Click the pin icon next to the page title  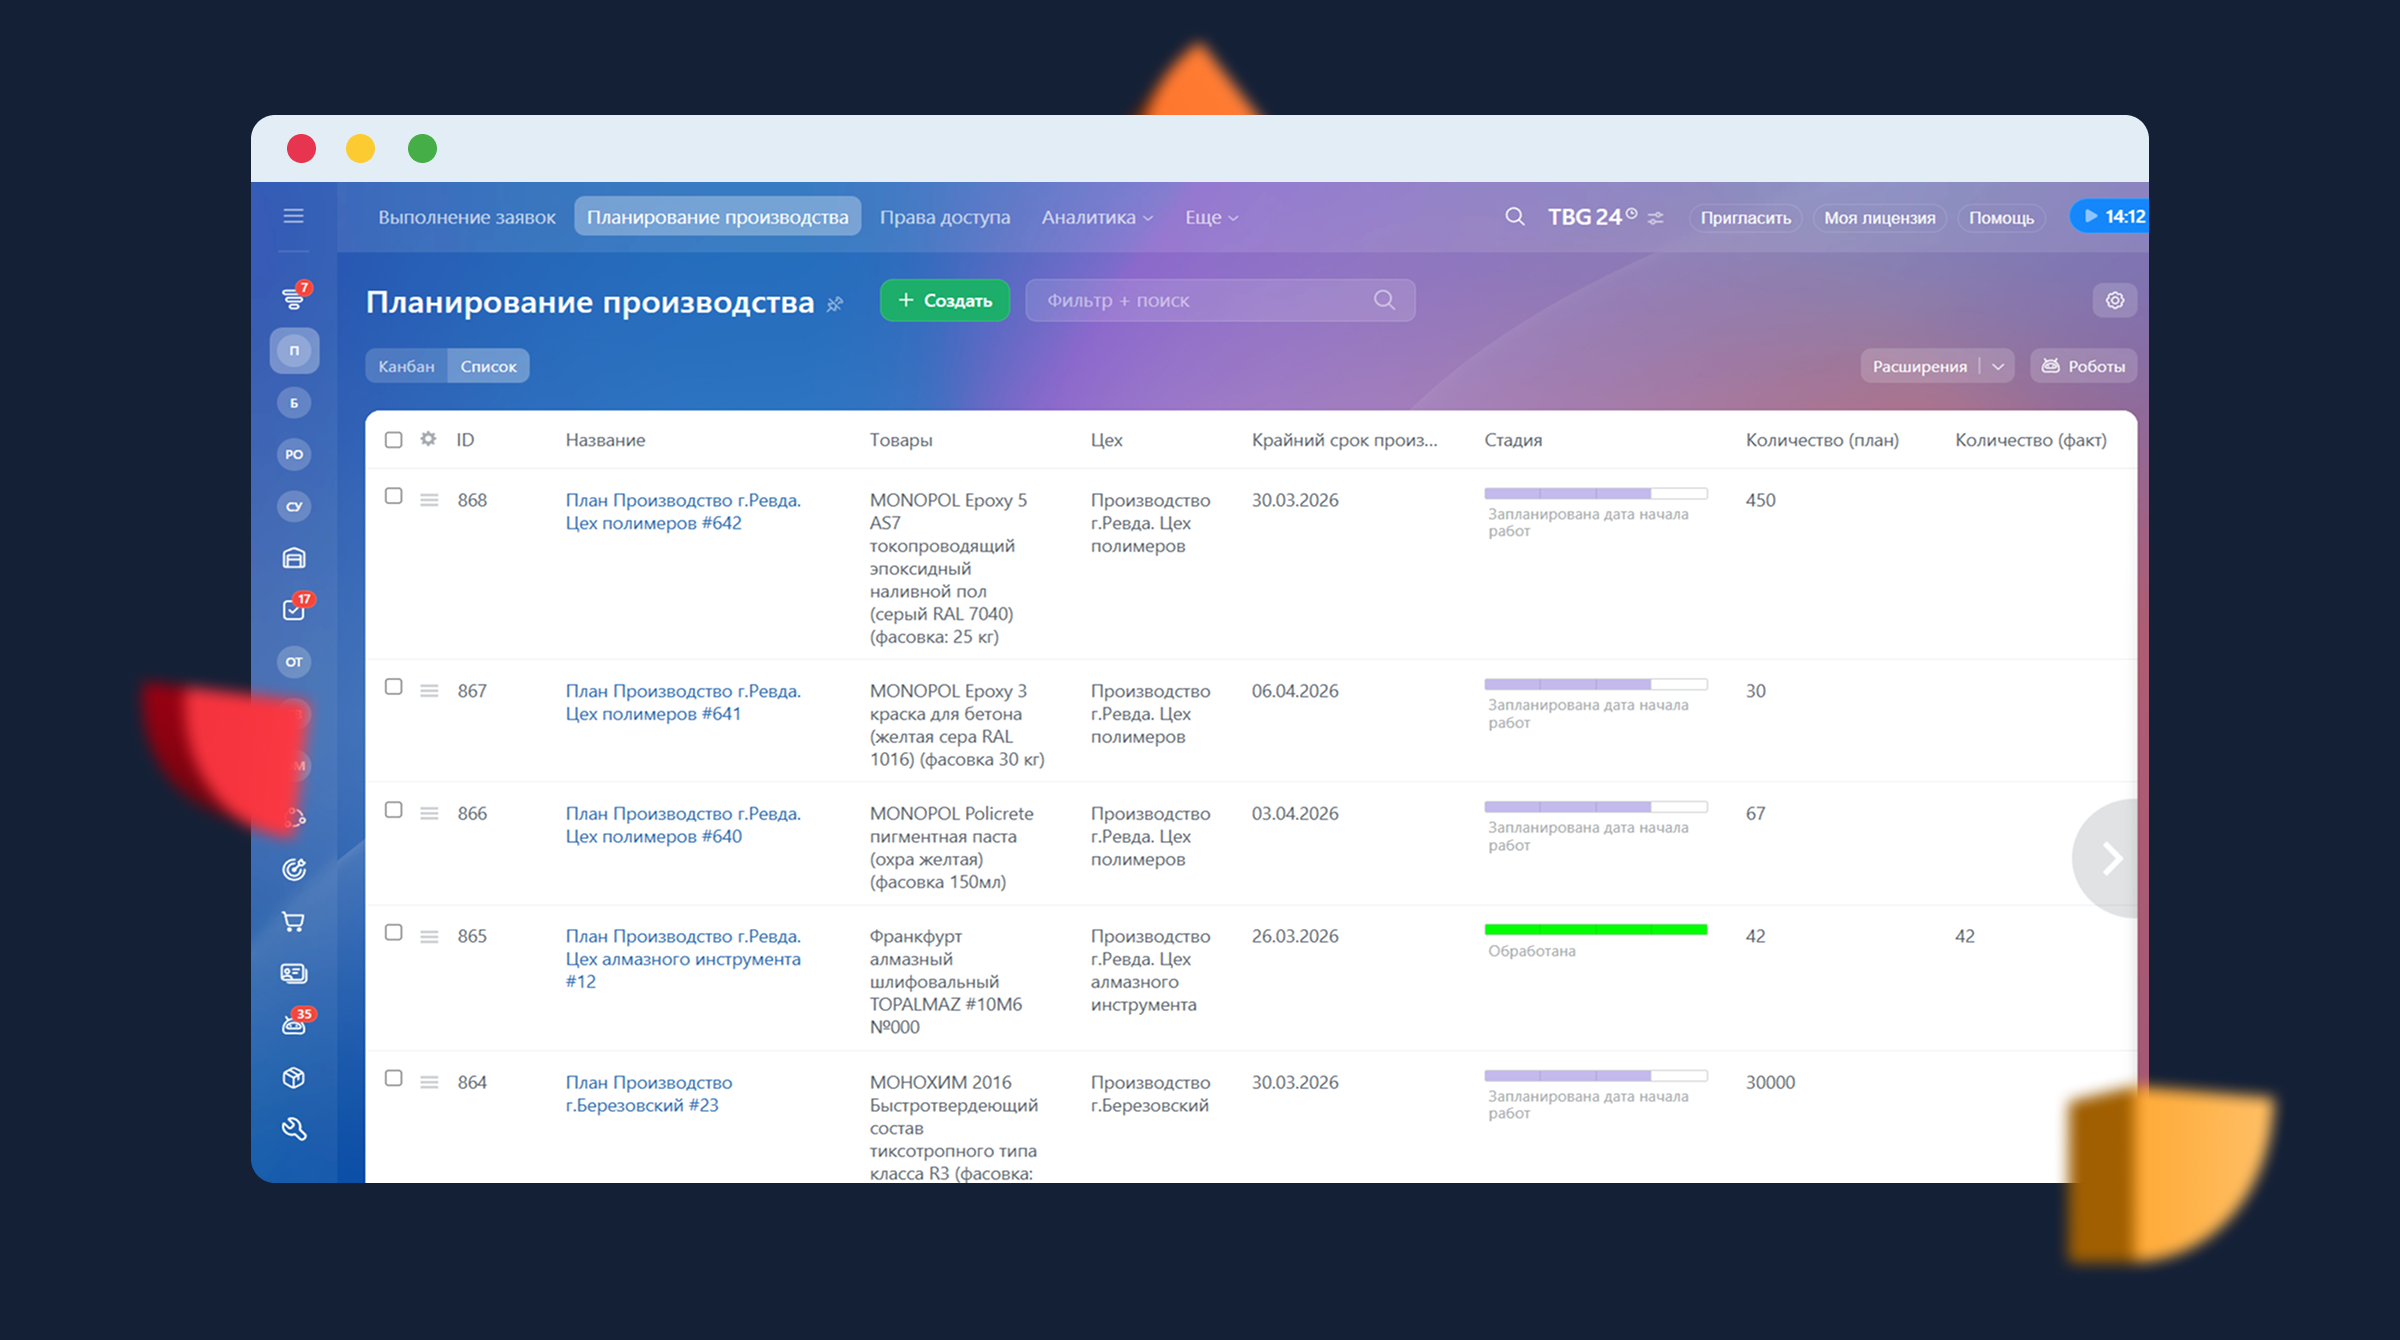(x=835, y=304)
